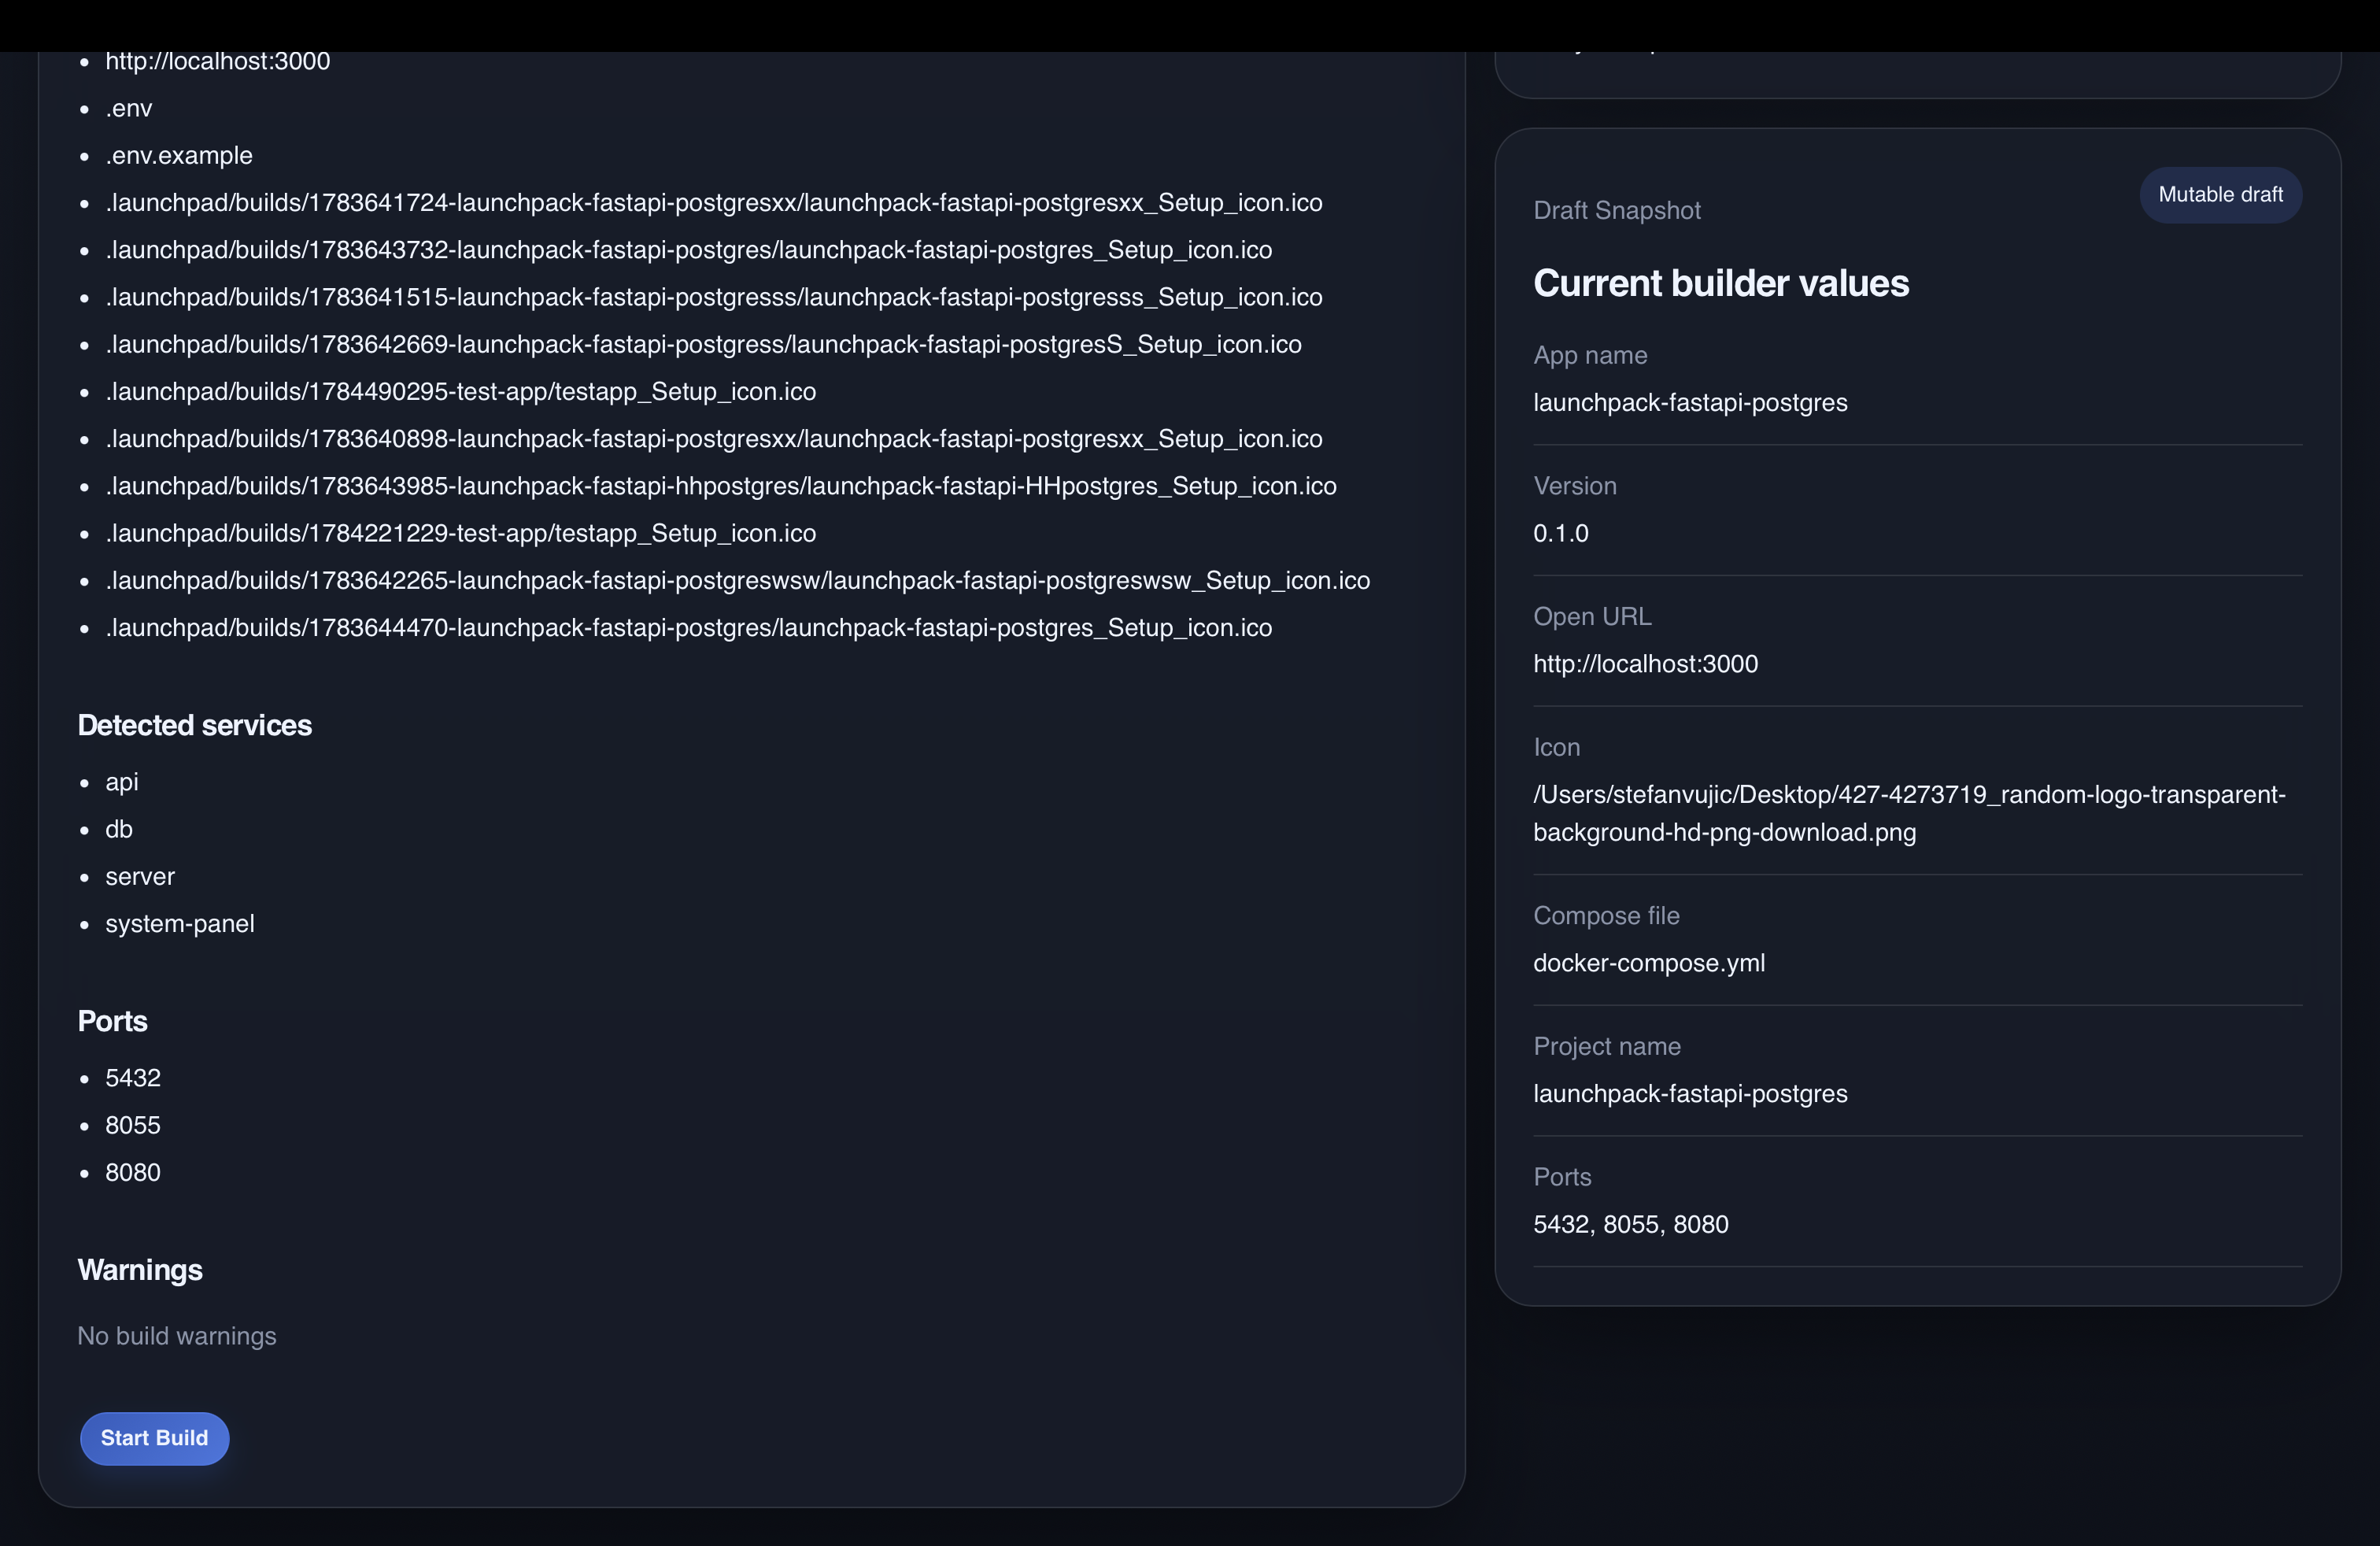
Task: Select the 1783644470 postgres icon path
Action: click(x=689, y=627)
